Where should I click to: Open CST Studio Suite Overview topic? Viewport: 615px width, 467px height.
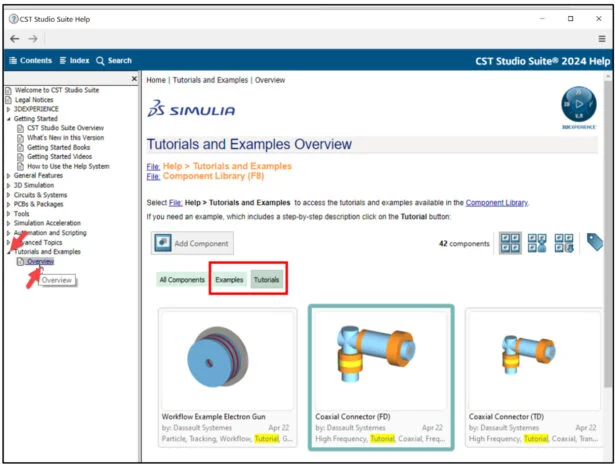(66, 128)
